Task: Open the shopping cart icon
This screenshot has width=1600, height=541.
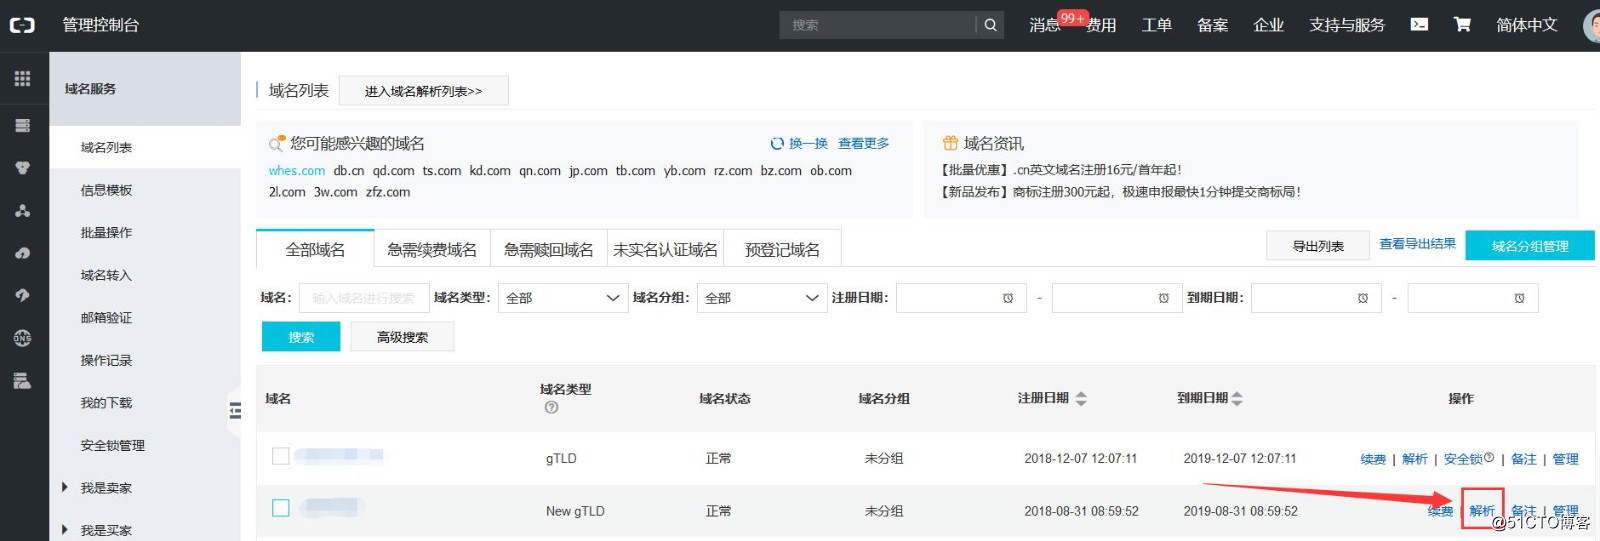Action: point(1462,24)
